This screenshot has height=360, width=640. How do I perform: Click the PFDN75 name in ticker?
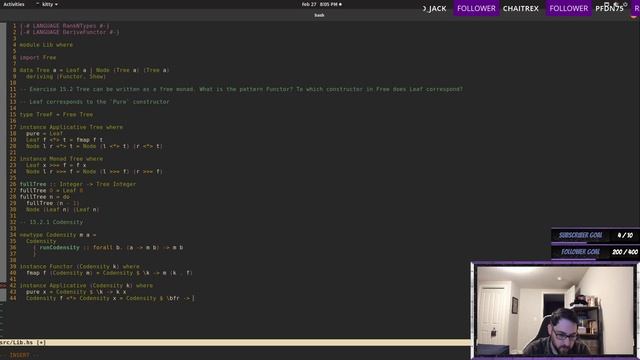click(609, 8)
